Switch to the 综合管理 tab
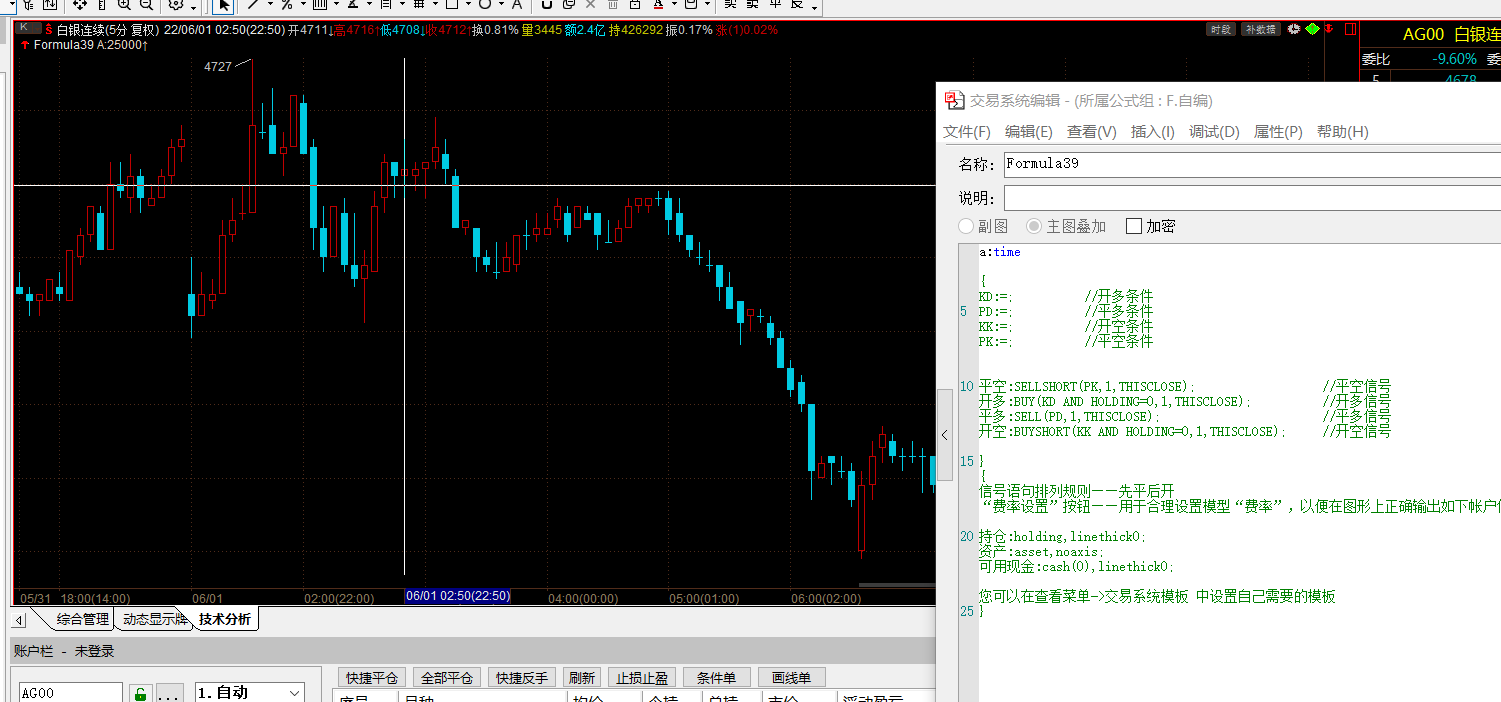Image resolution: width=1501 pixels, height=702 pixels. [x=83, y=619]
